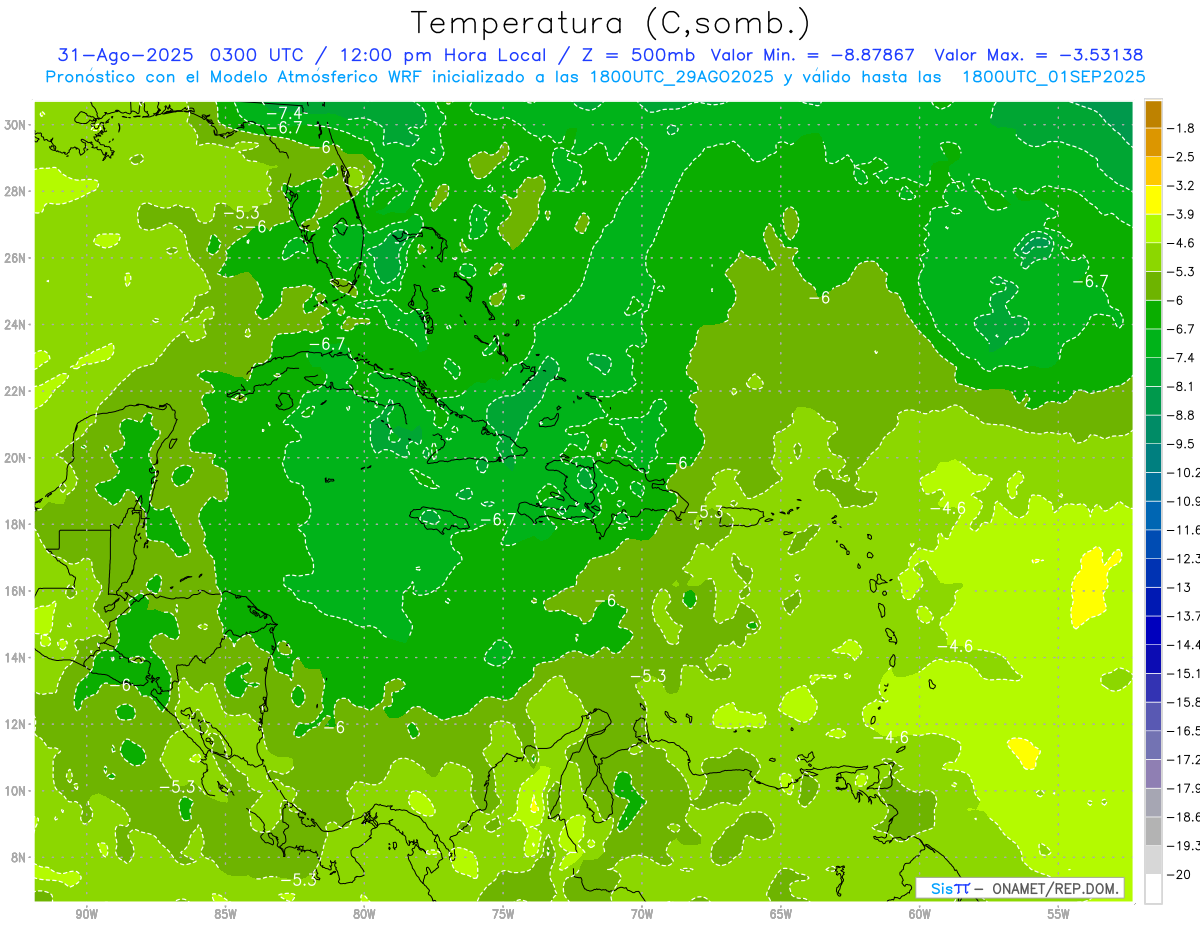Select the "Valor Min. = -8.87867" text
1200x927 pixels.
click(812, 55)
